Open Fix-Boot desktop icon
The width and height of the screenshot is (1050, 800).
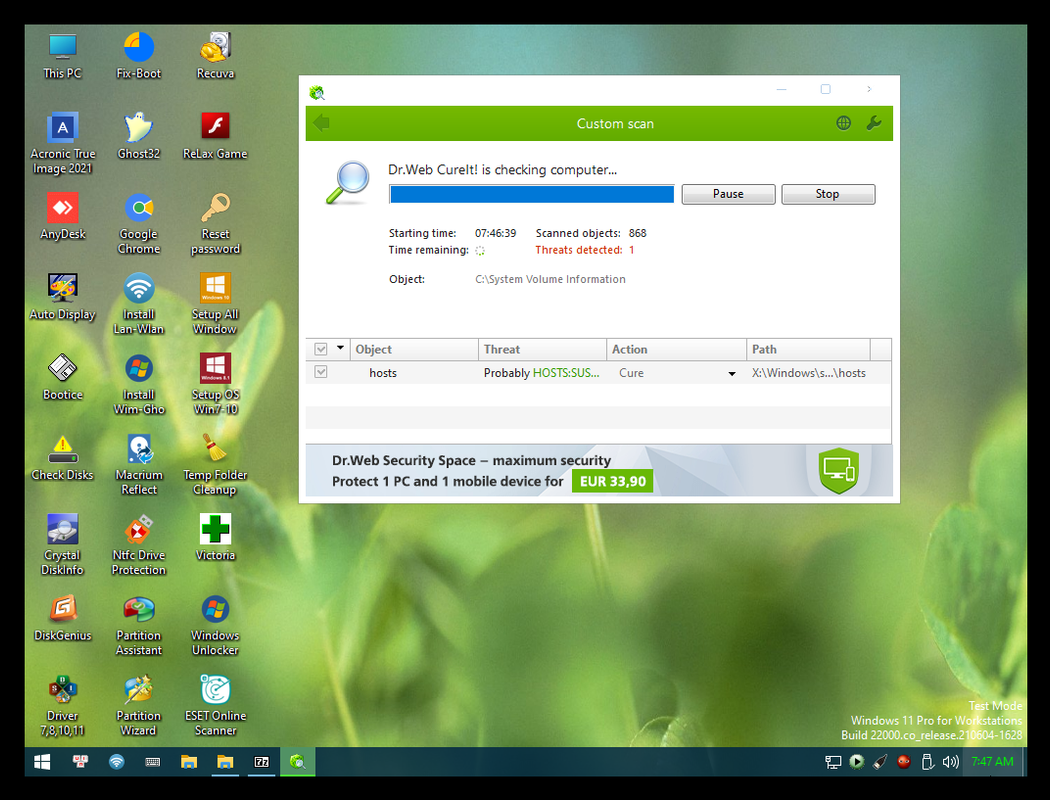tap(139, 57)
